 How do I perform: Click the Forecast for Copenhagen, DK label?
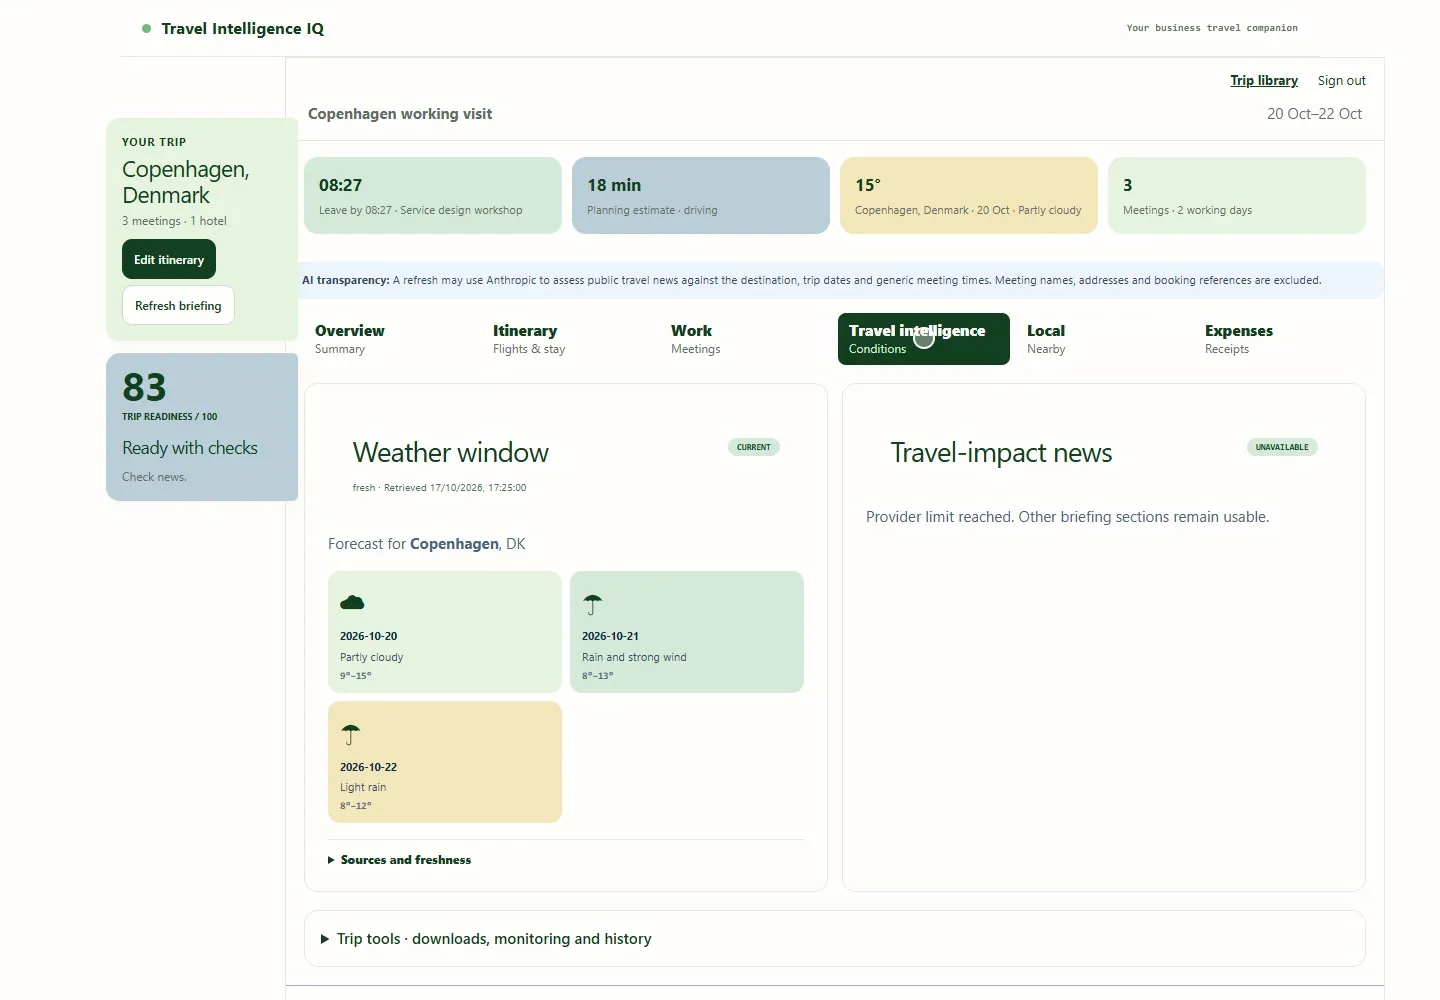click(427, 544)
